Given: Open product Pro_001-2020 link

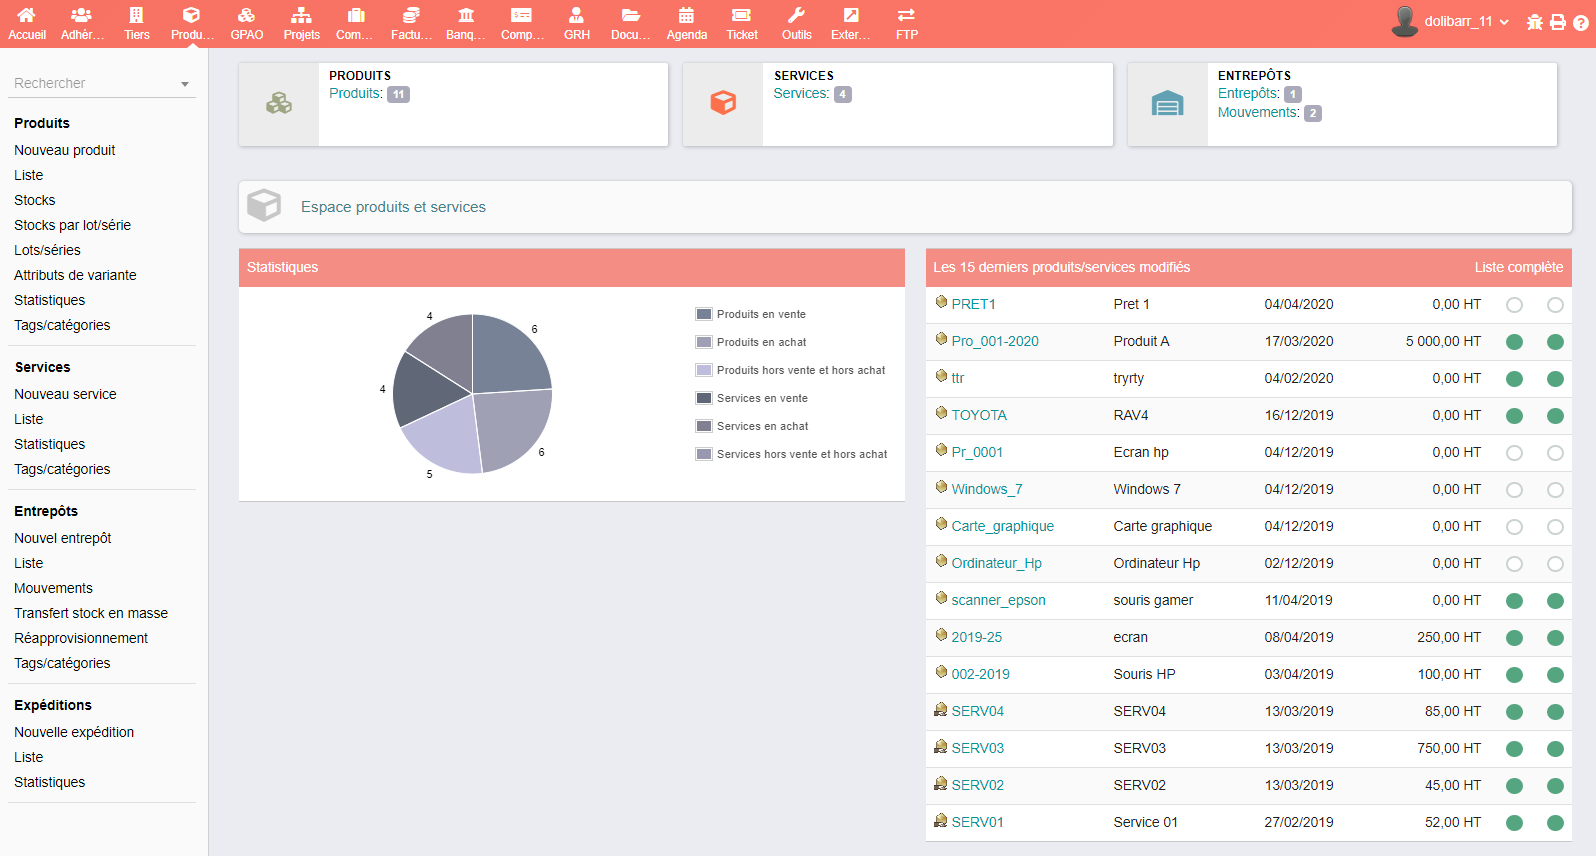Looking at the screenshot, I should pyautogui.click(x=994, y=341).
